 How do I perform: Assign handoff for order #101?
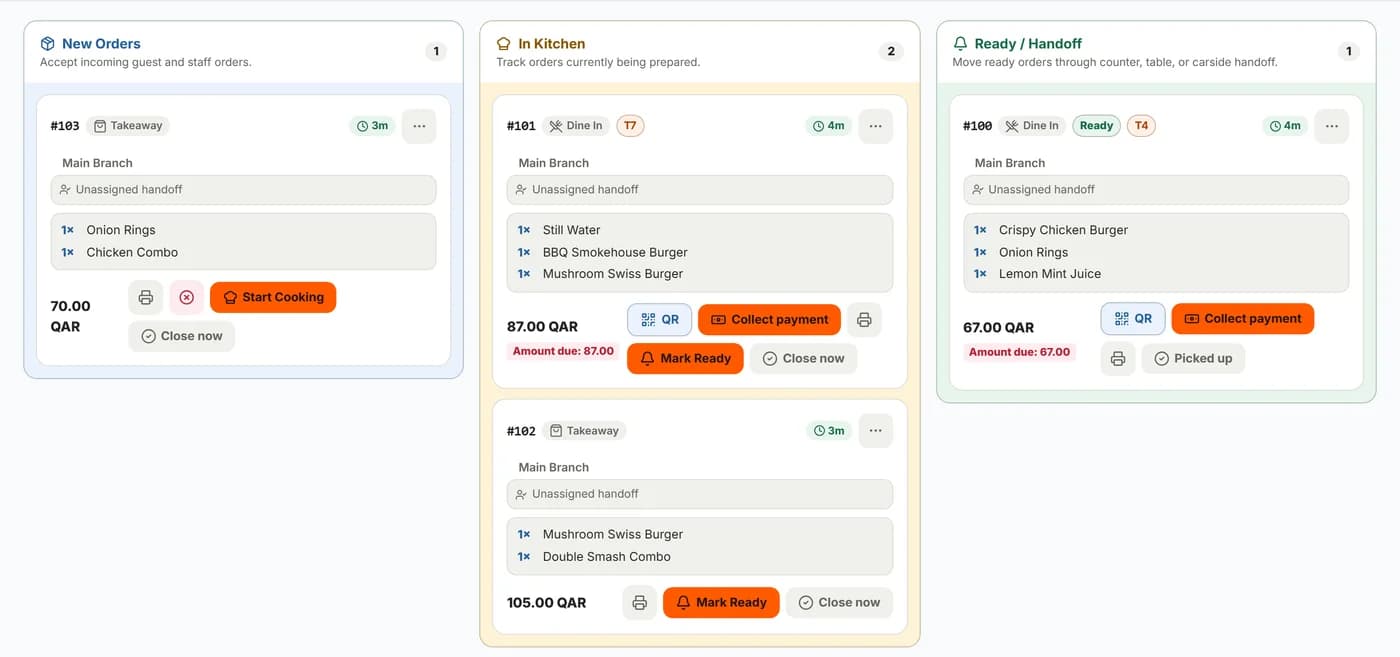coord(700,190)
